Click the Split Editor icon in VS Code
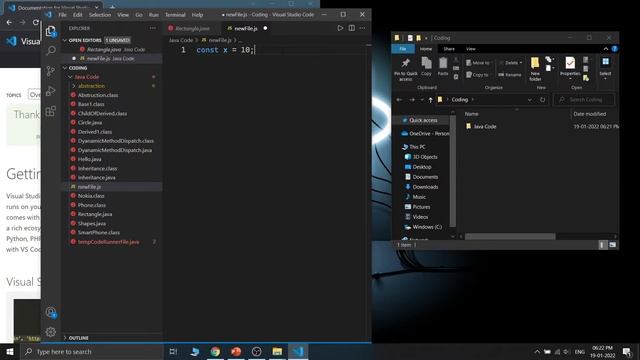 (351, 28)
